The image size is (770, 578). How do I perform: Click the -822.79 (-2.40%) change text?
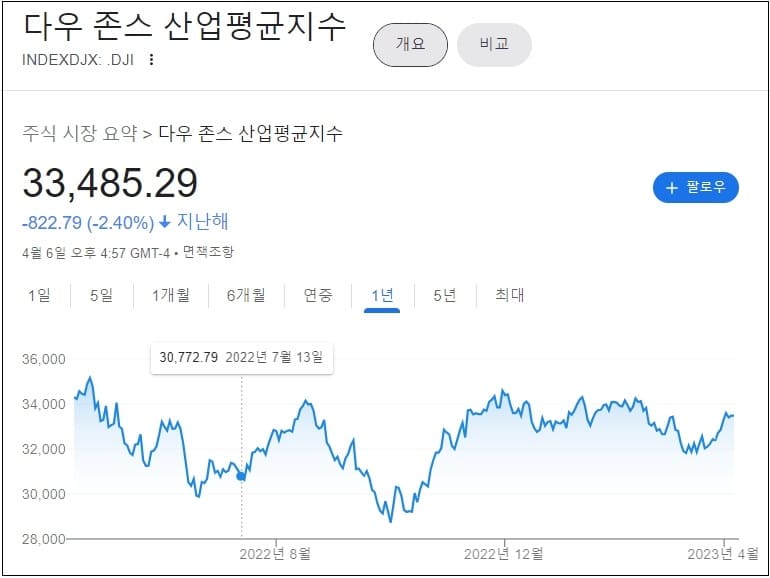coord(88,223)
